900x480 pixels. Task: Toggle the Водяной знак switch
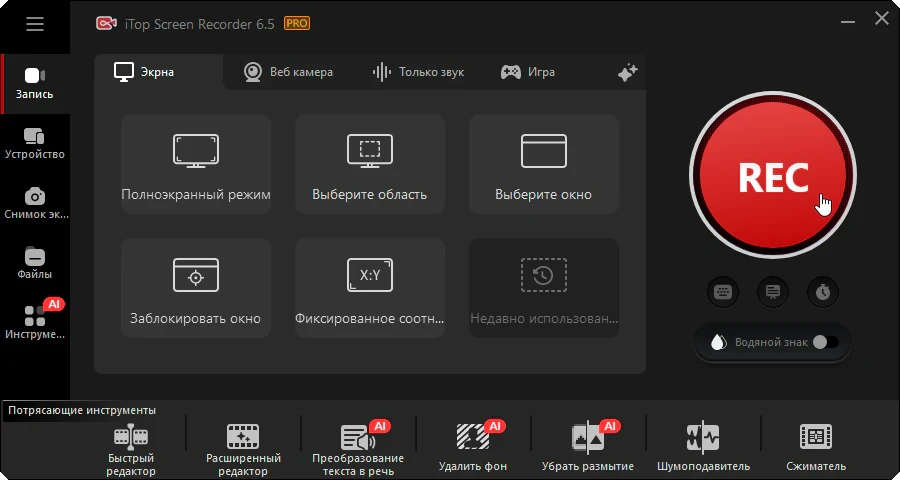826,342
